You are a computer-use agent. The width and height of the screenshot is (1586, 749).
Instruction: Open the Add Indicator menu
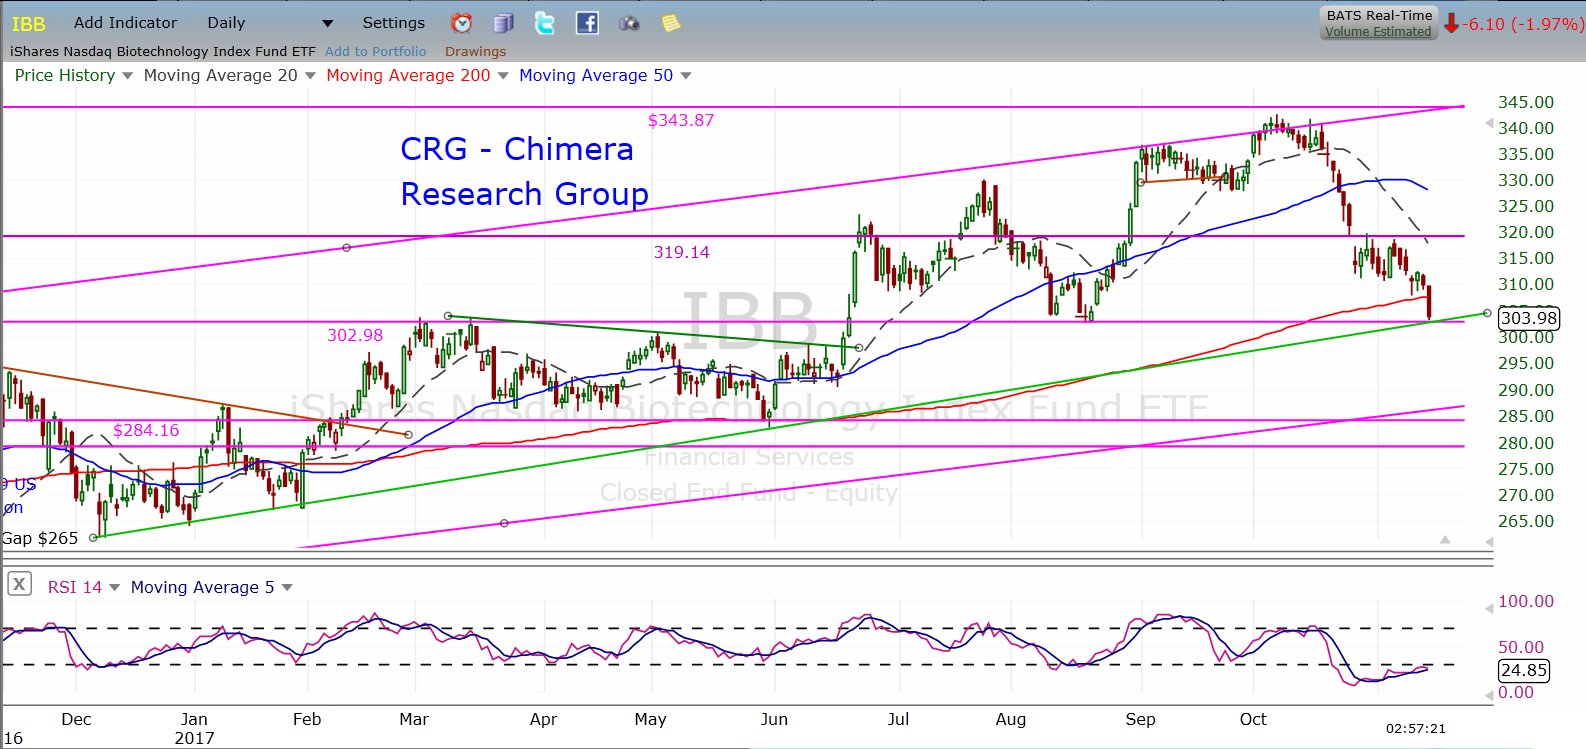(x=125, y=22)
